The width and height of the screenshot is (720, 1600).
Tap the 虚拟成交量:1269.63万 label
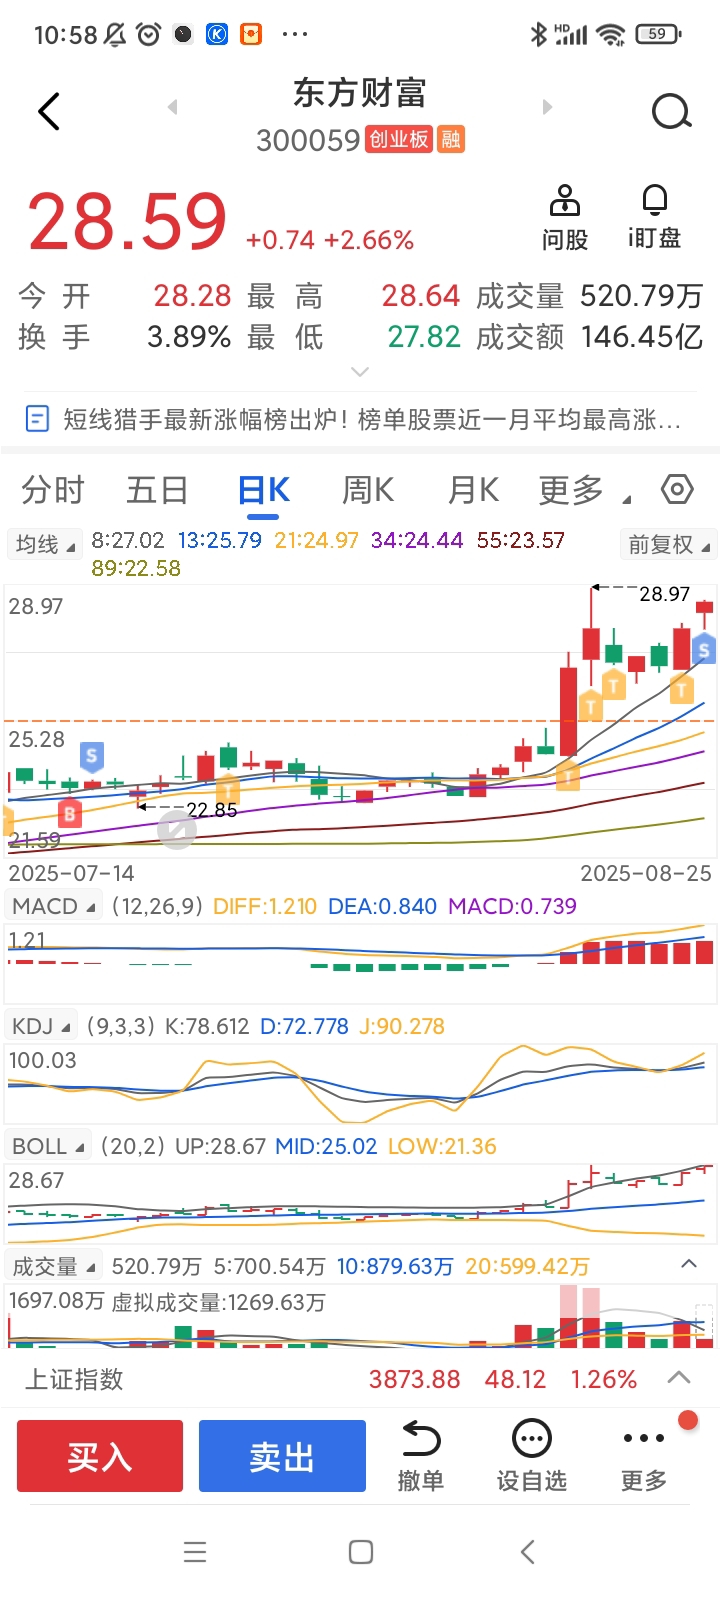[x=218, y=1302]
